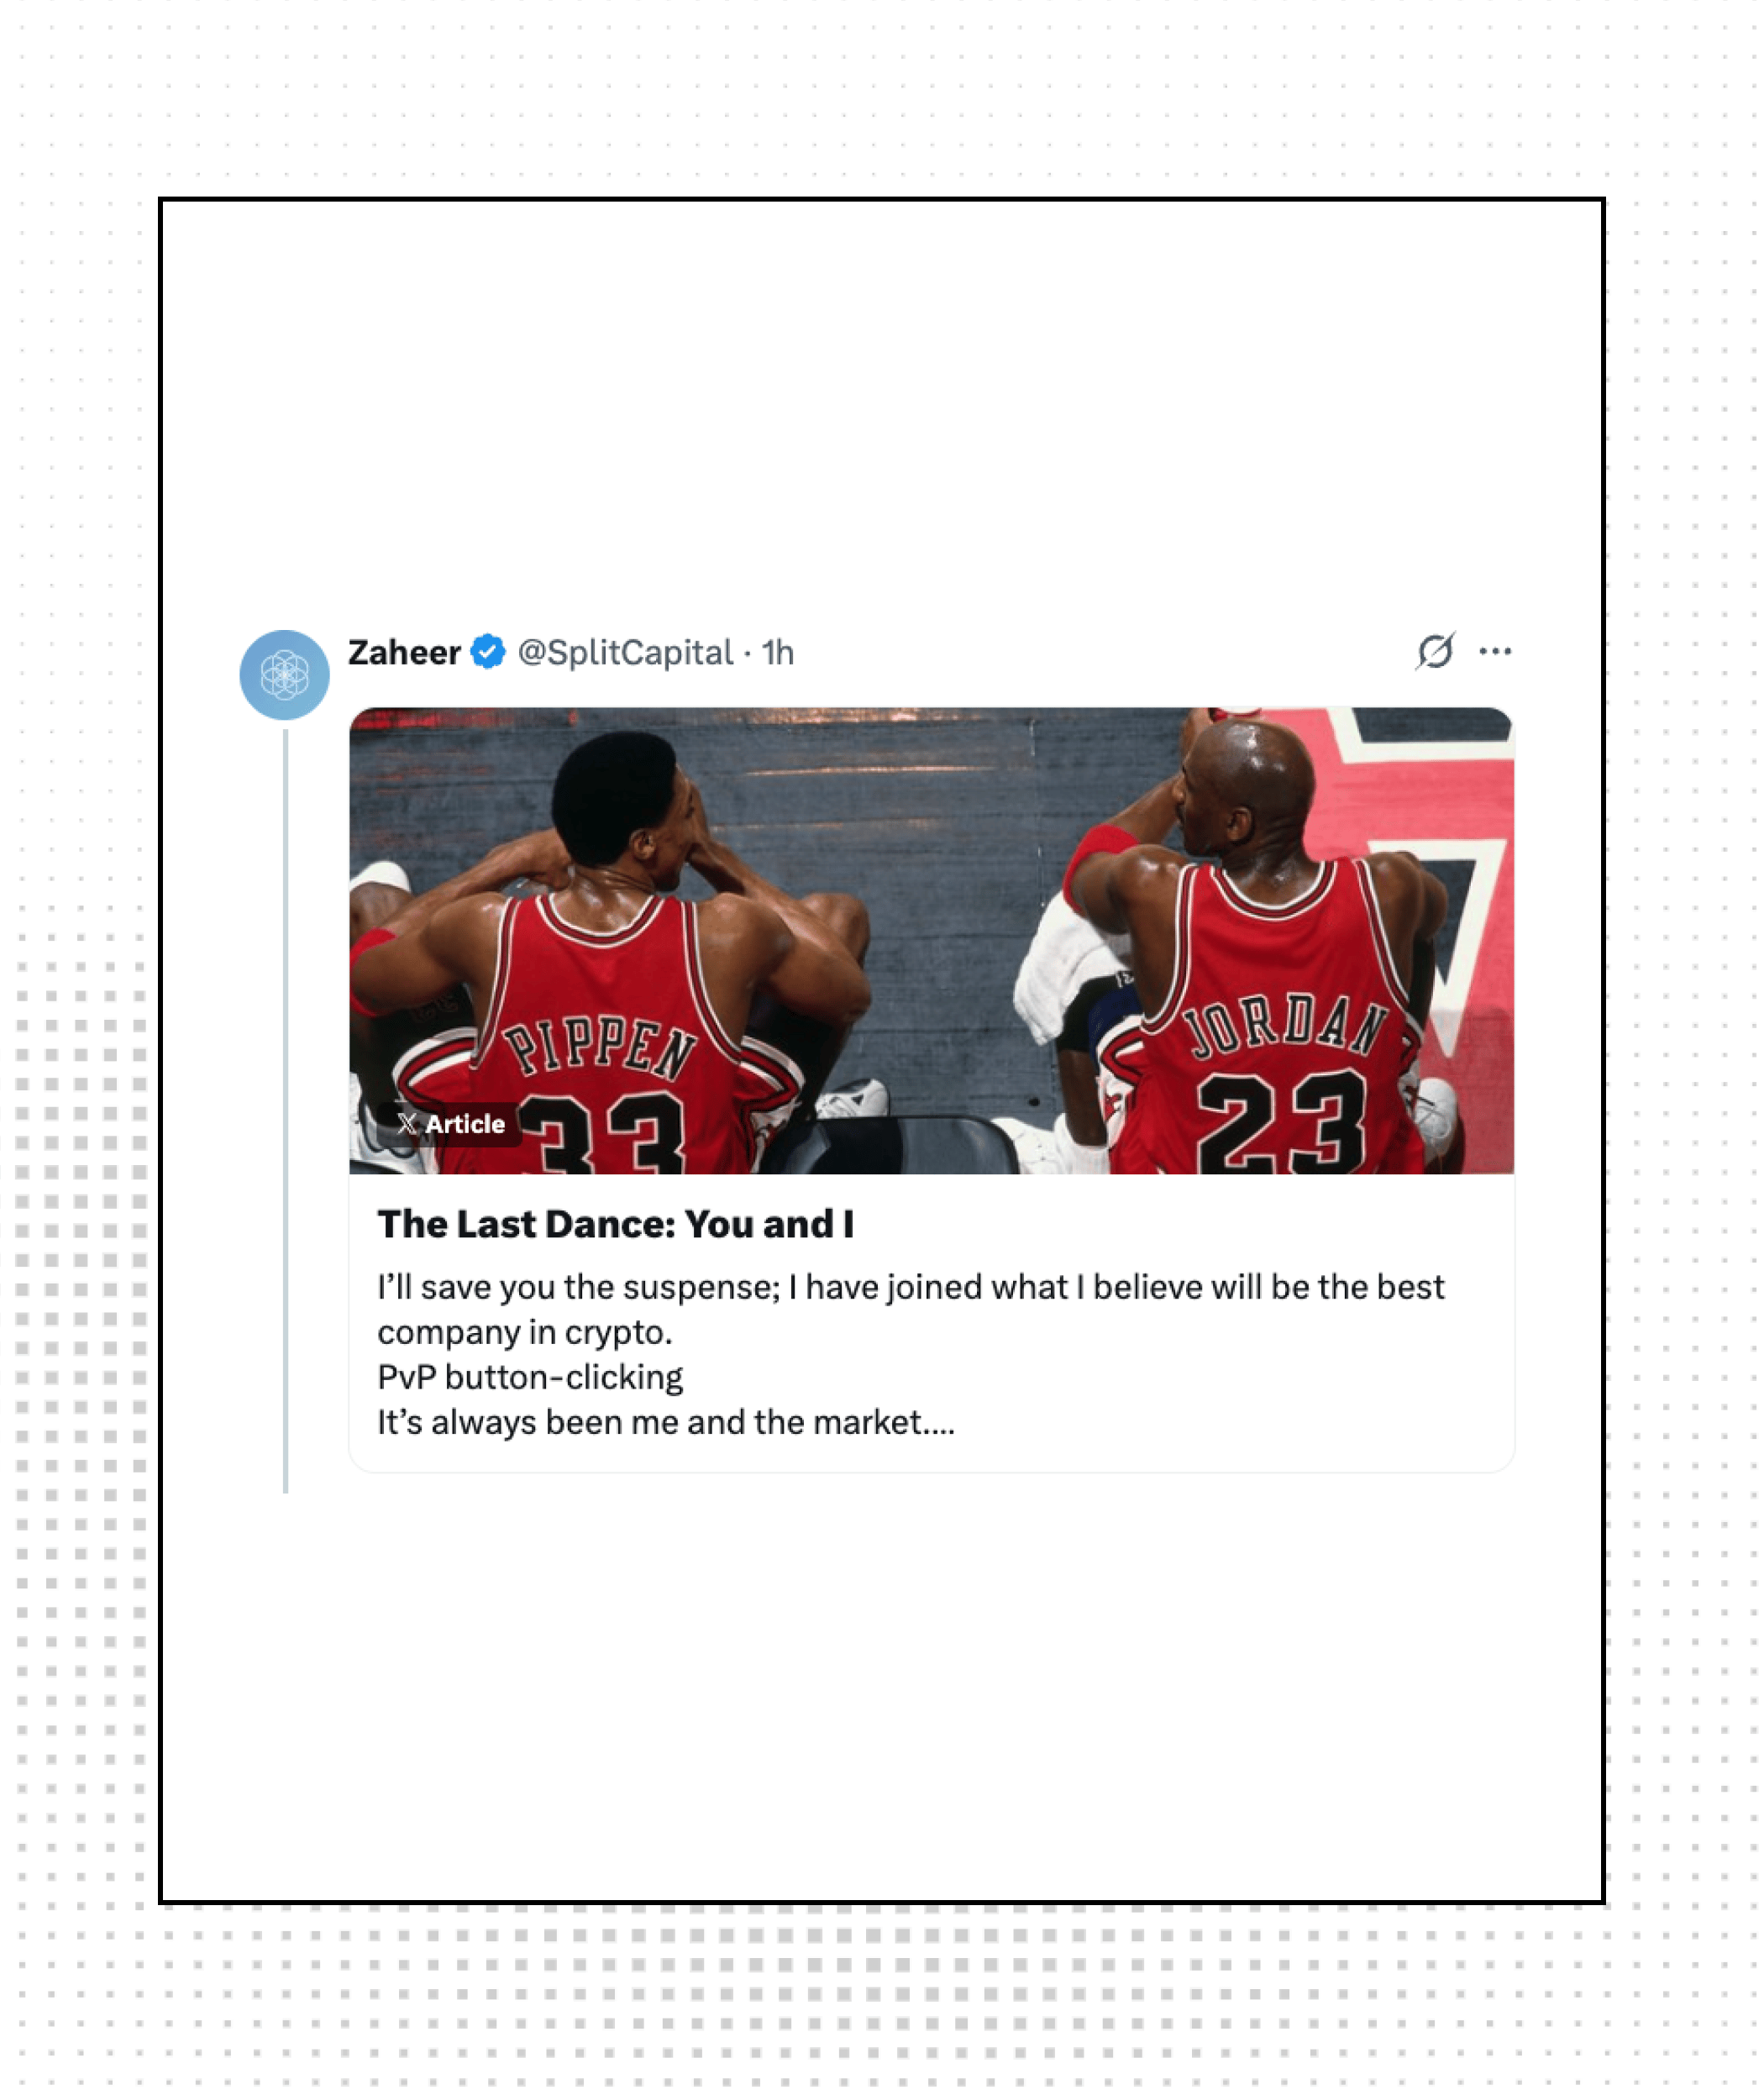Click the 1h post timestamp
1764x2100 pixels.
pos(778,653)
